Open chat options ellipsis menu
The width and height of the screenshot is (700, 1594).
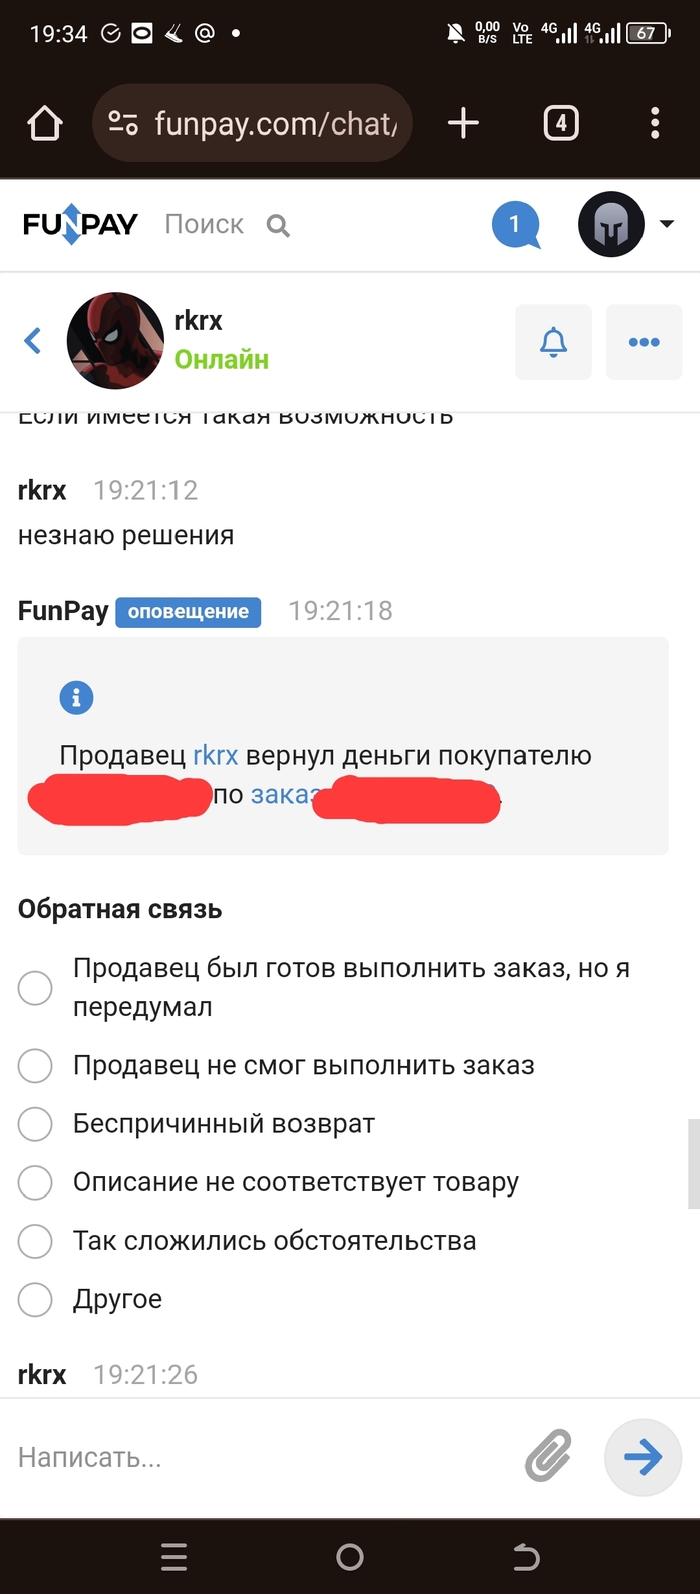[644, 342]
